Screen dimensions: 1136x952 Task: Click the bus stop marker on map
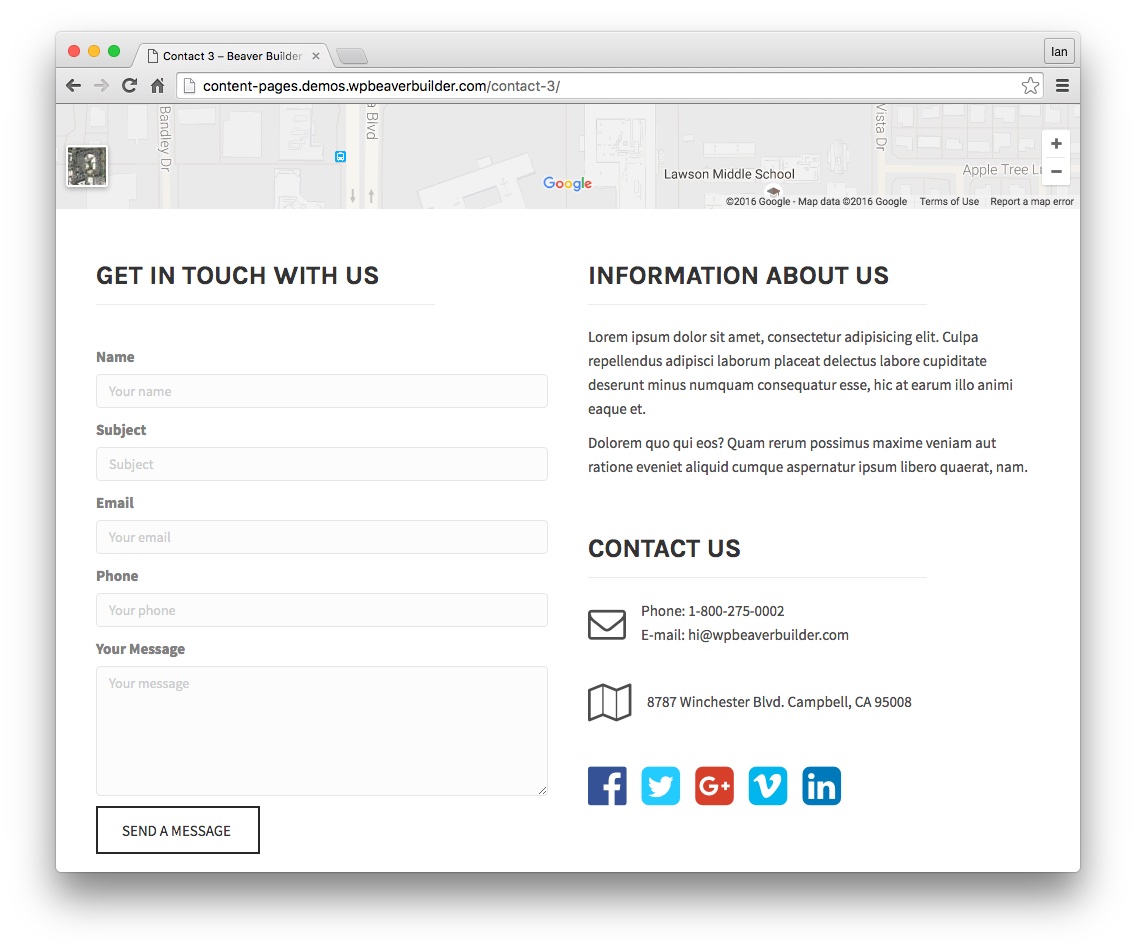(x=341, y=156)
